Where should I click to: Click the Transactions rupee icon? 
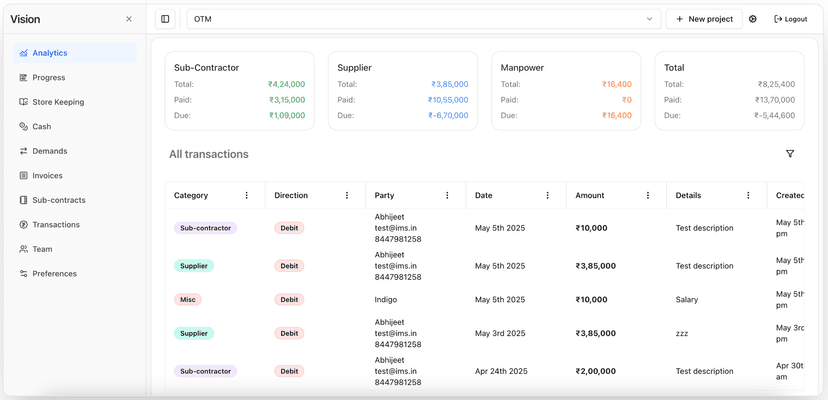point(23,225)
